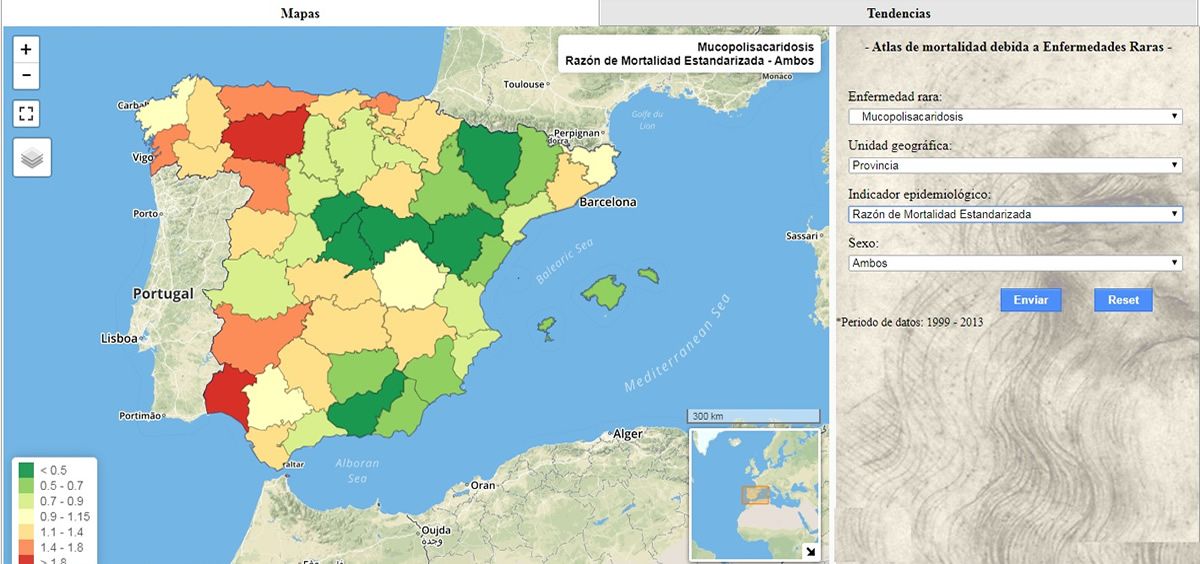The image size is (1200, 564).
Task: Expand the Sexo dropdown
Action: pos(1015,263)
